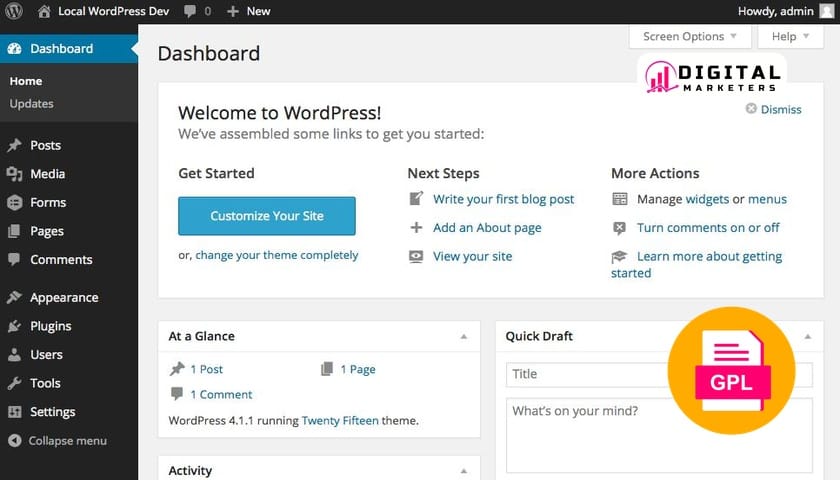The height and width of the screenshot is (480, 840).
Task: Click the Twenty Fifteen theme link
Action: pos(340,421)
